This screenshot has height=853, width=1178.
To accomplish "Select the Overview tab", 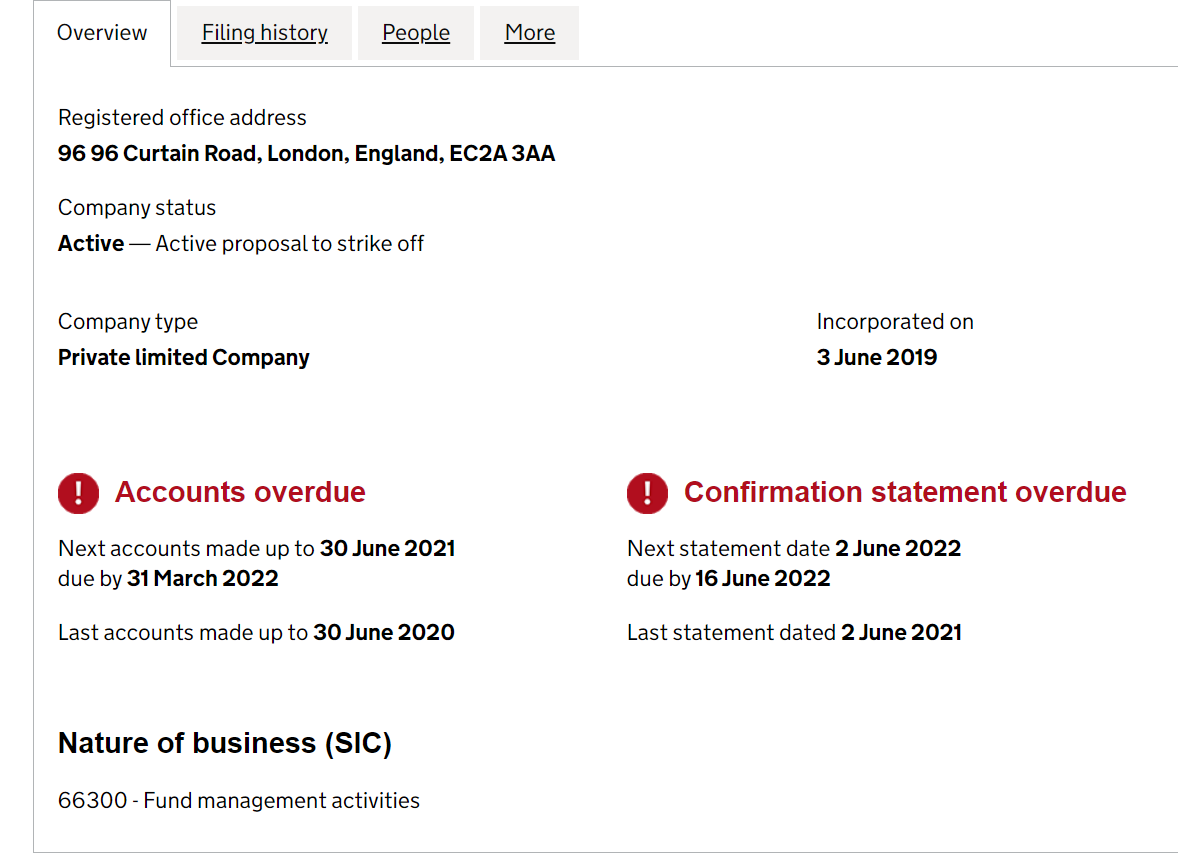I will coord(102,33).
